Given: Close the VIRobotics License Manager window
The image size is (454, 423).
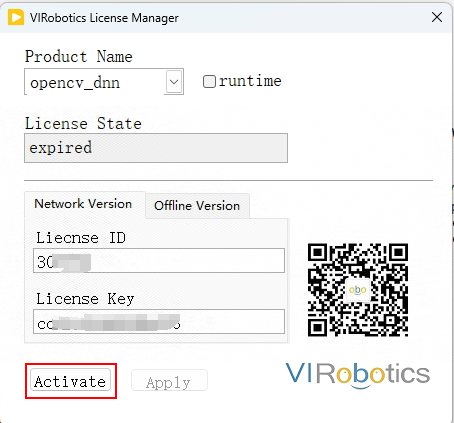Looking at the screenshot, I should coord(437,17).
